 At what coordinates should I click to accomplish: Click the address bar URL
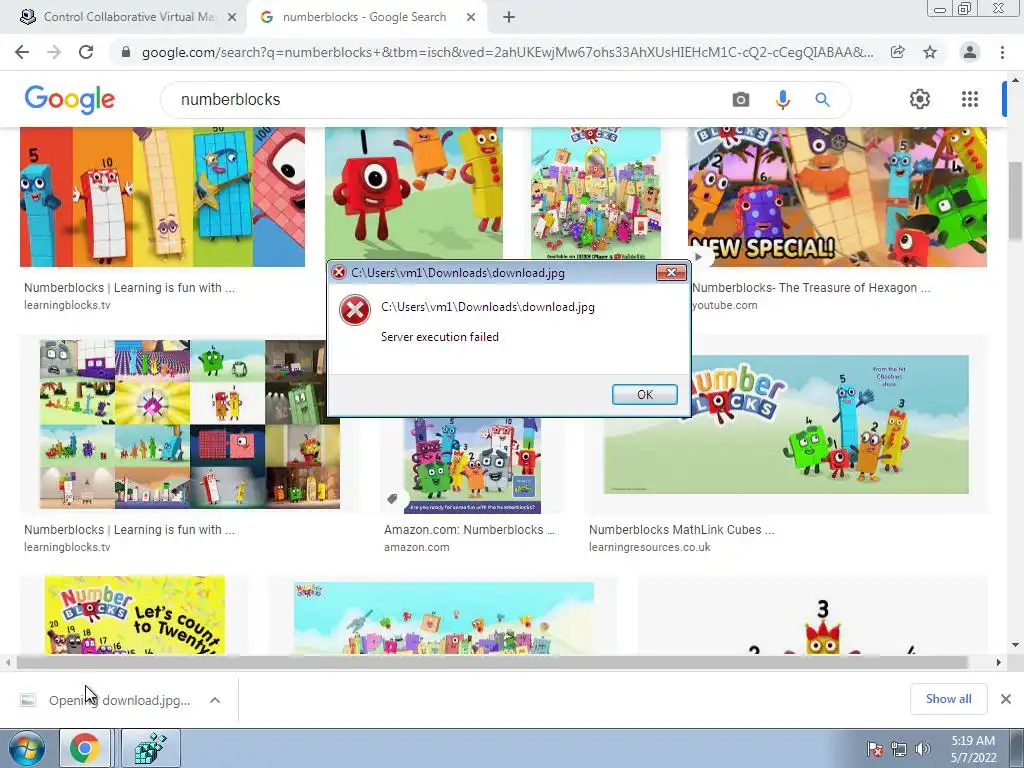(x=507, y=52)
